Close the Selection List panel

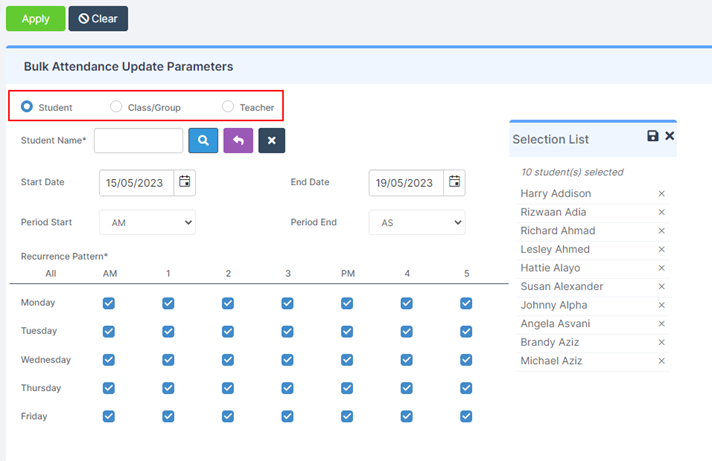click(x=670, y=136)
